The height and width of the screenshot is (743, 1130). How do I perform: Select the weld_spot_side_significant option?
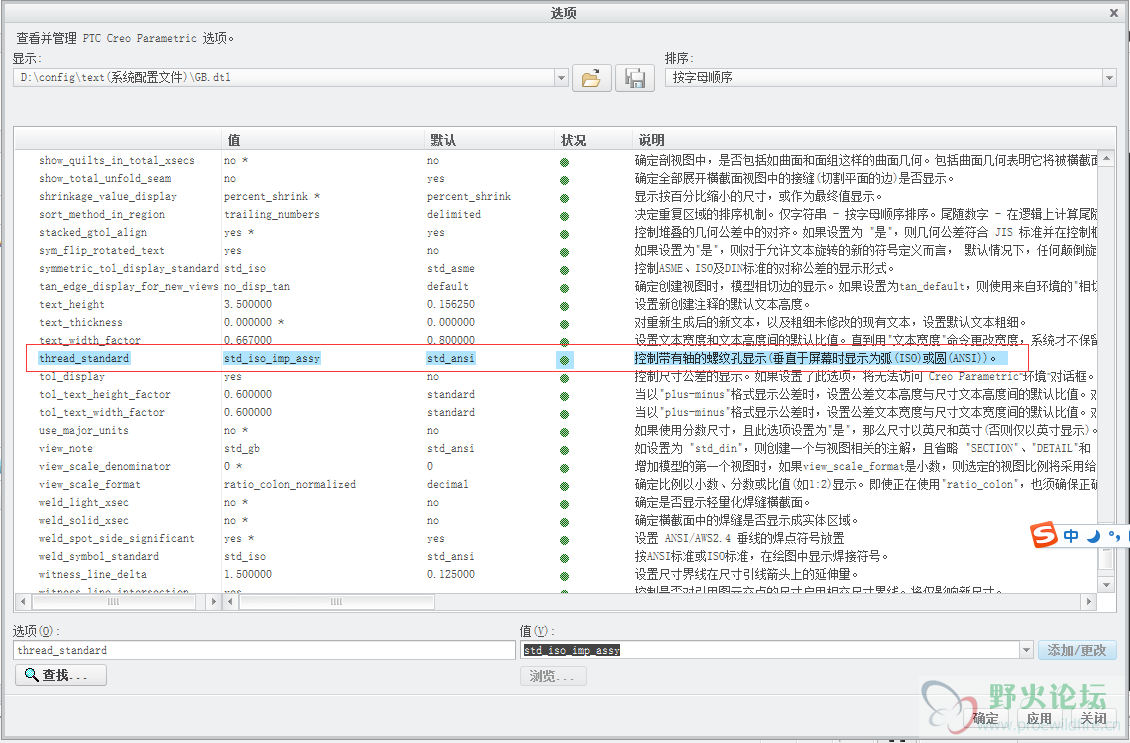(x=117, y=538)
